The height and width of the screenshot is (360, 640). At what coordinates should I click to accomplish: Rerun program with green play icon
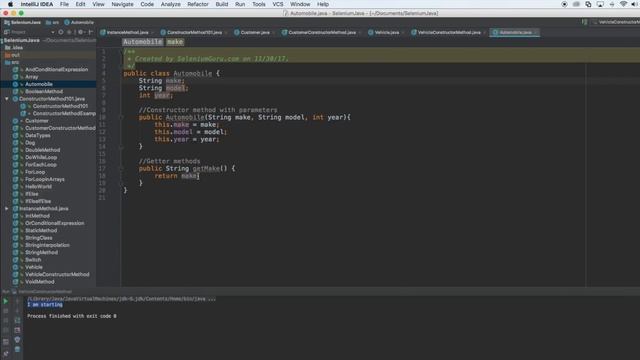click(x=6, y=301)
